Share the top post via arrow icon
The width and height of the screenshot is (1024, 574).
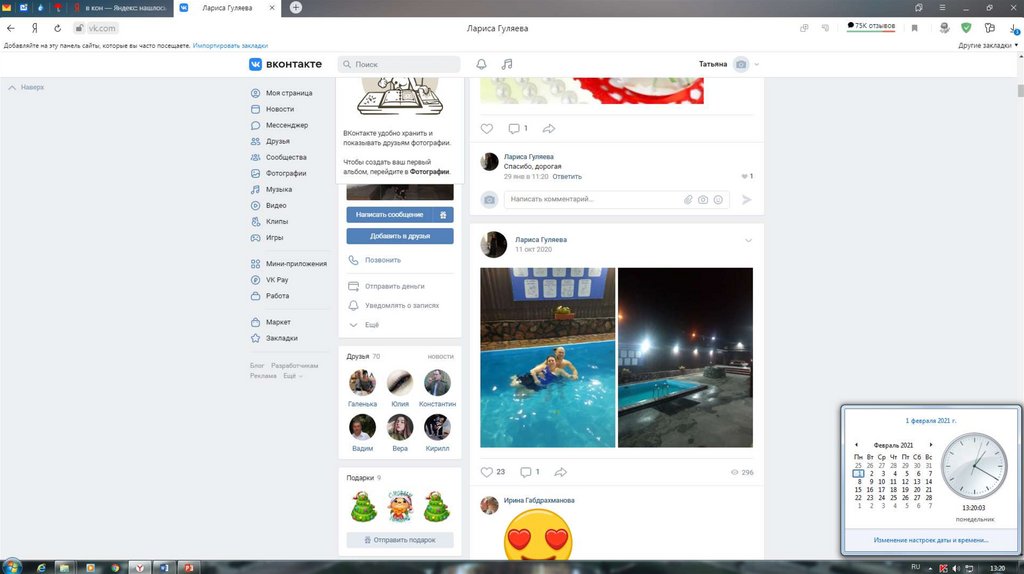[549, 129]
